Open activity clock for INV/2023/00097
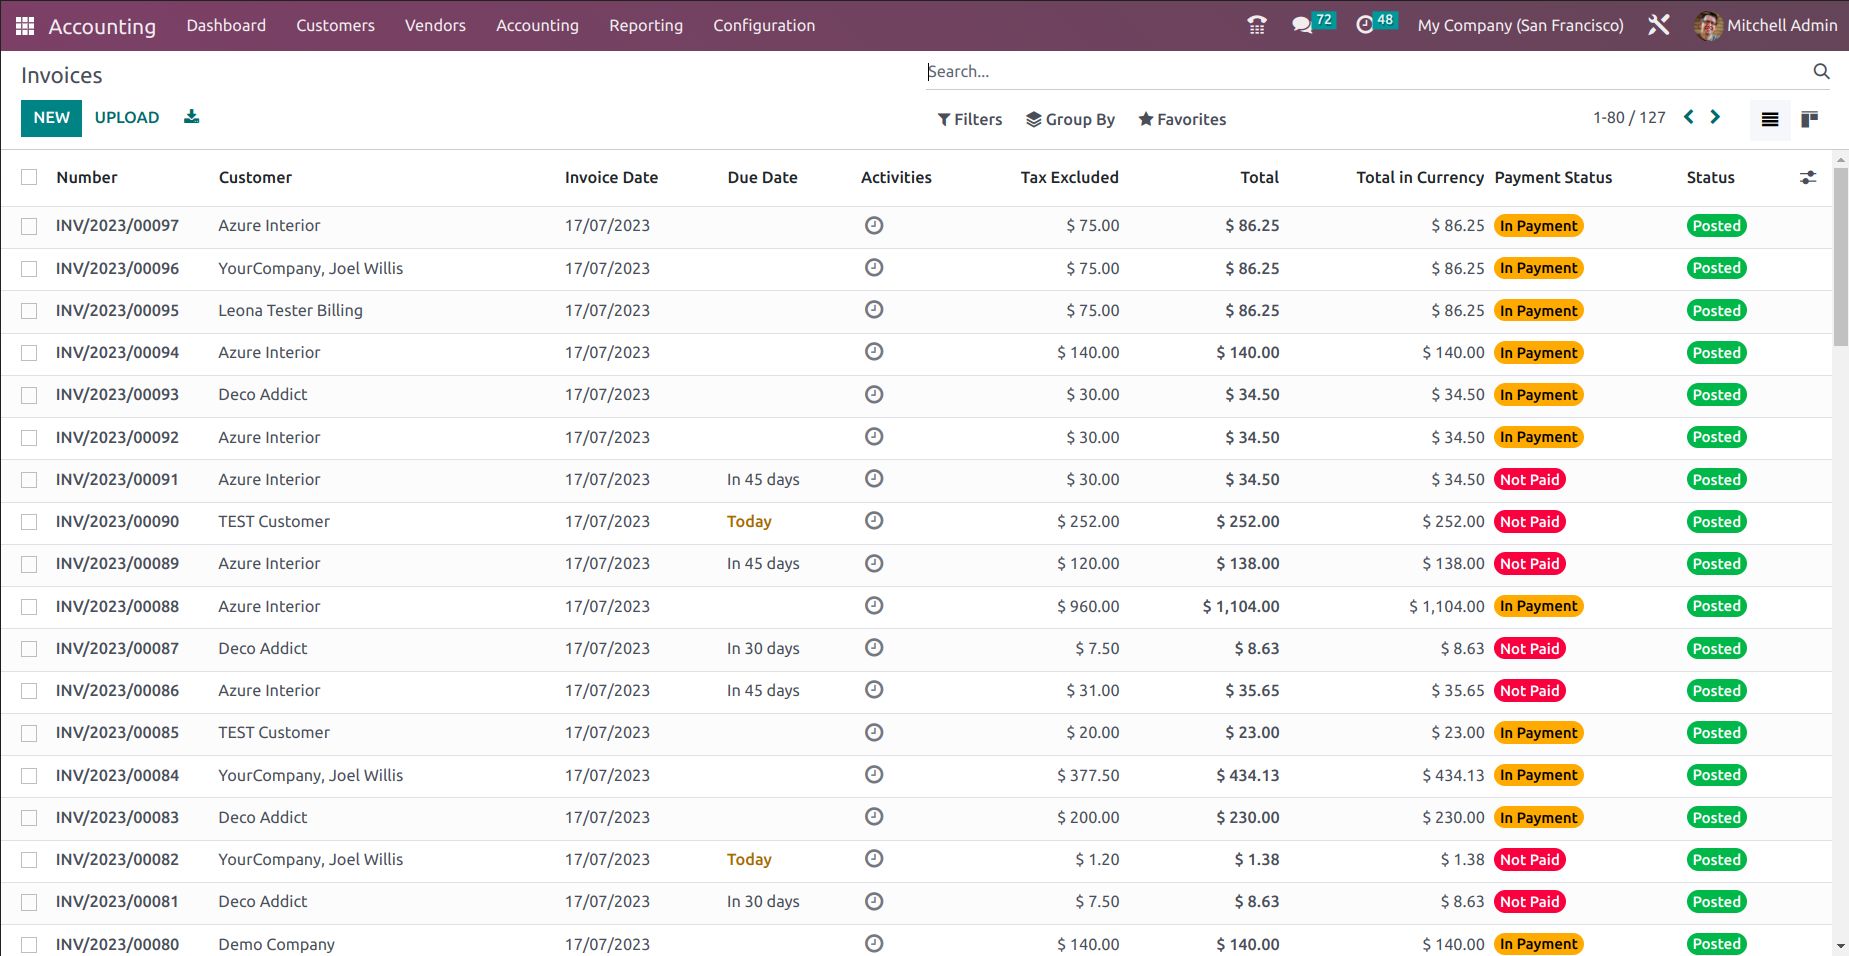1849x956 pixels. pos(874,226)
